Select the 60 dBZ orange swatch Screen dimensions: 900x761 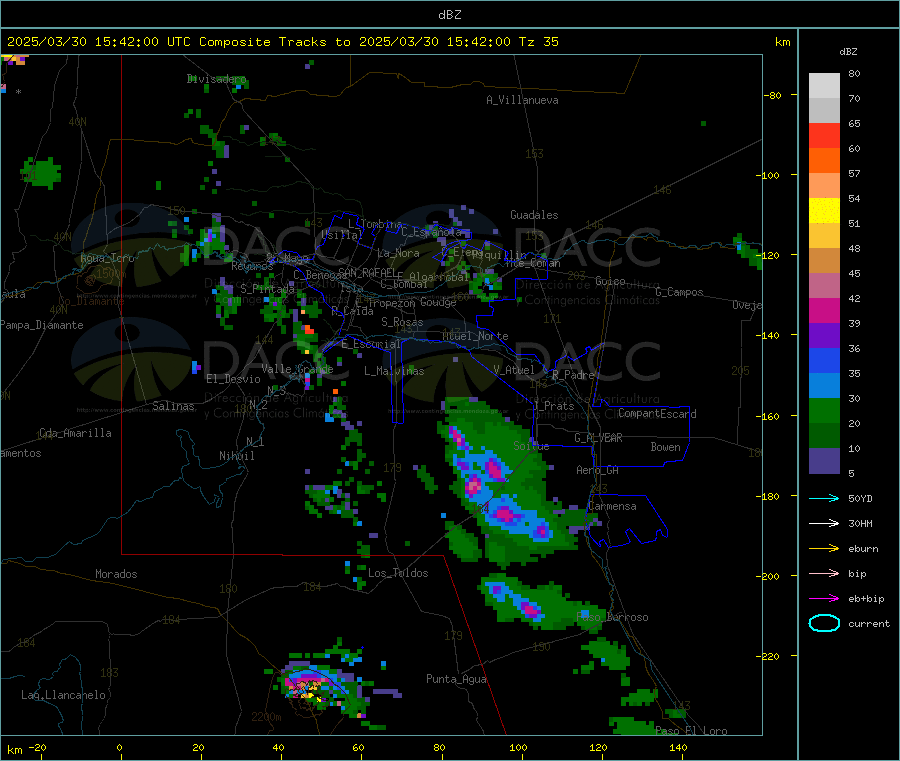824,161
